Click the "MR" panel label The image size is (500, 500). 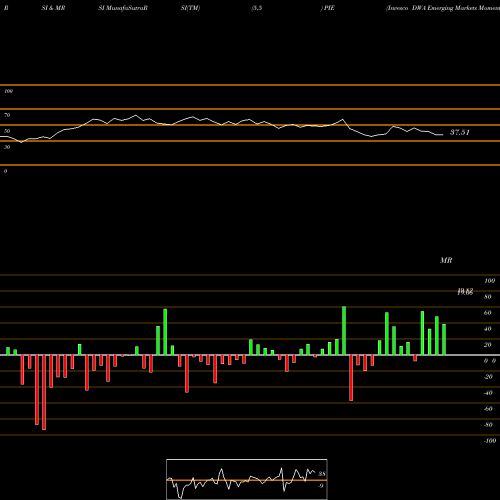coord(446,260)
